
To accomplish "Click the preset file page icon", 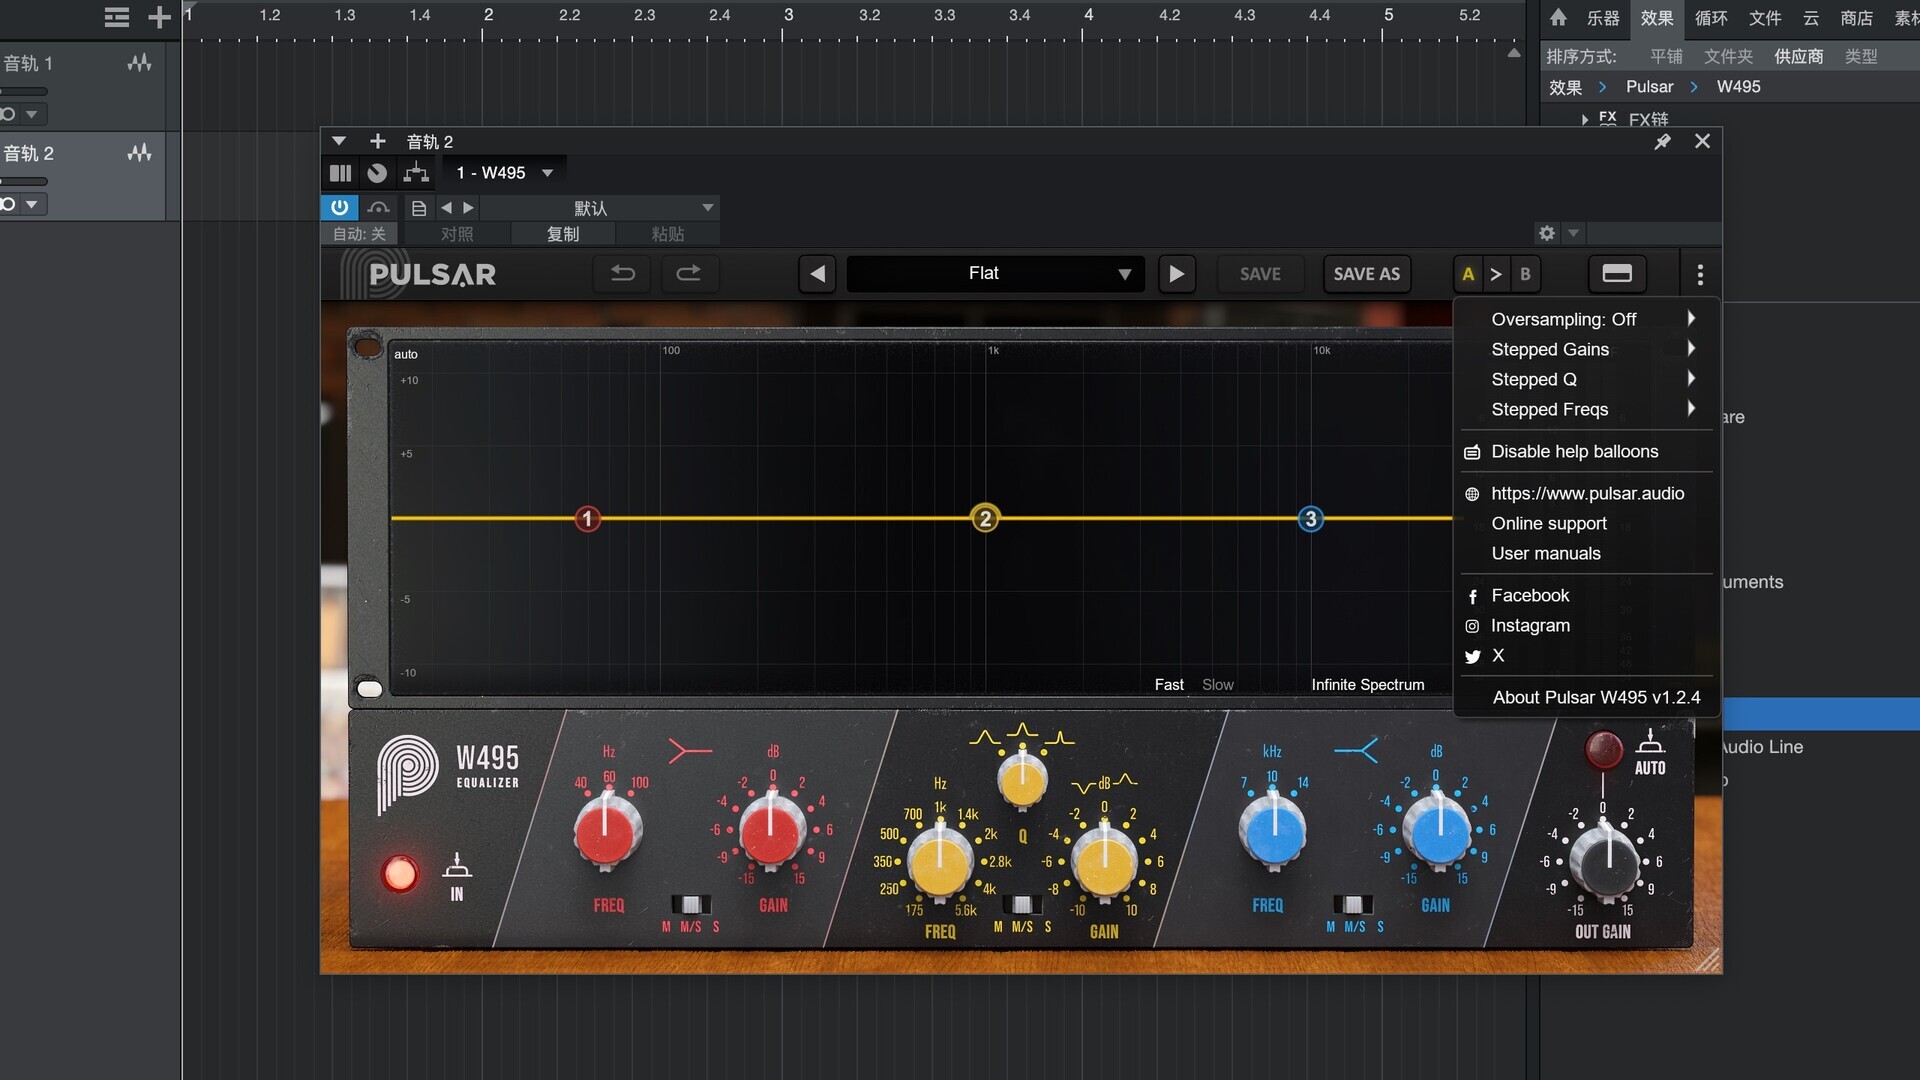I will point(419,208).
